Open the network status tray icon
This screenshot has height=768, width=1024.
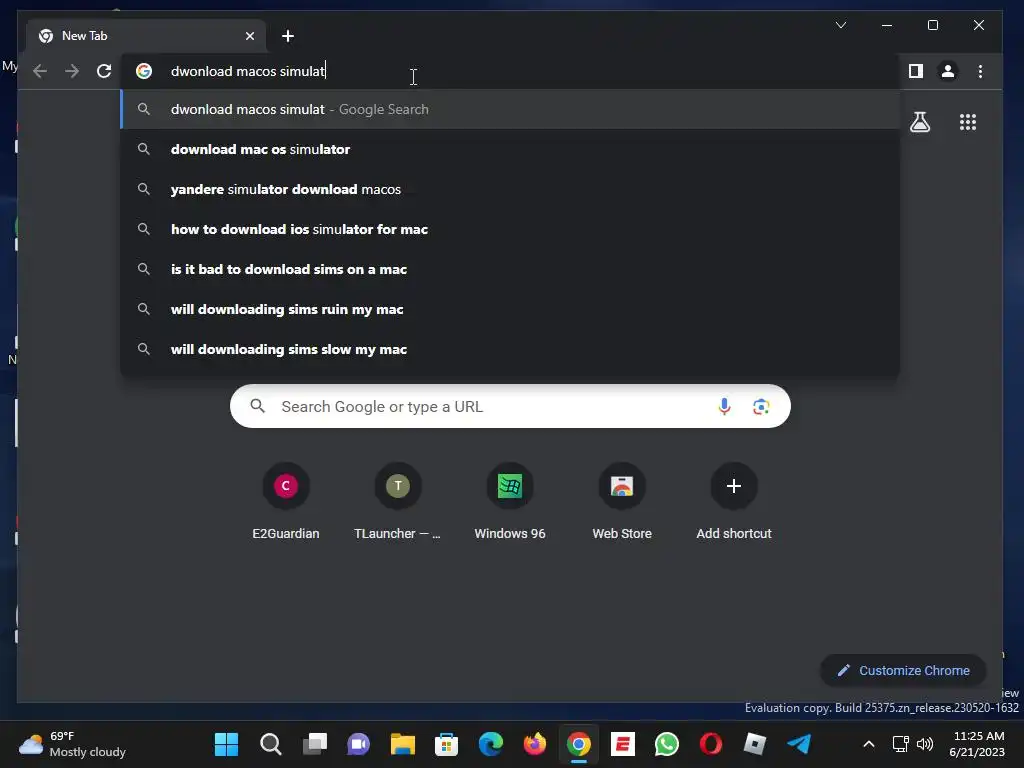click(901, 744)
